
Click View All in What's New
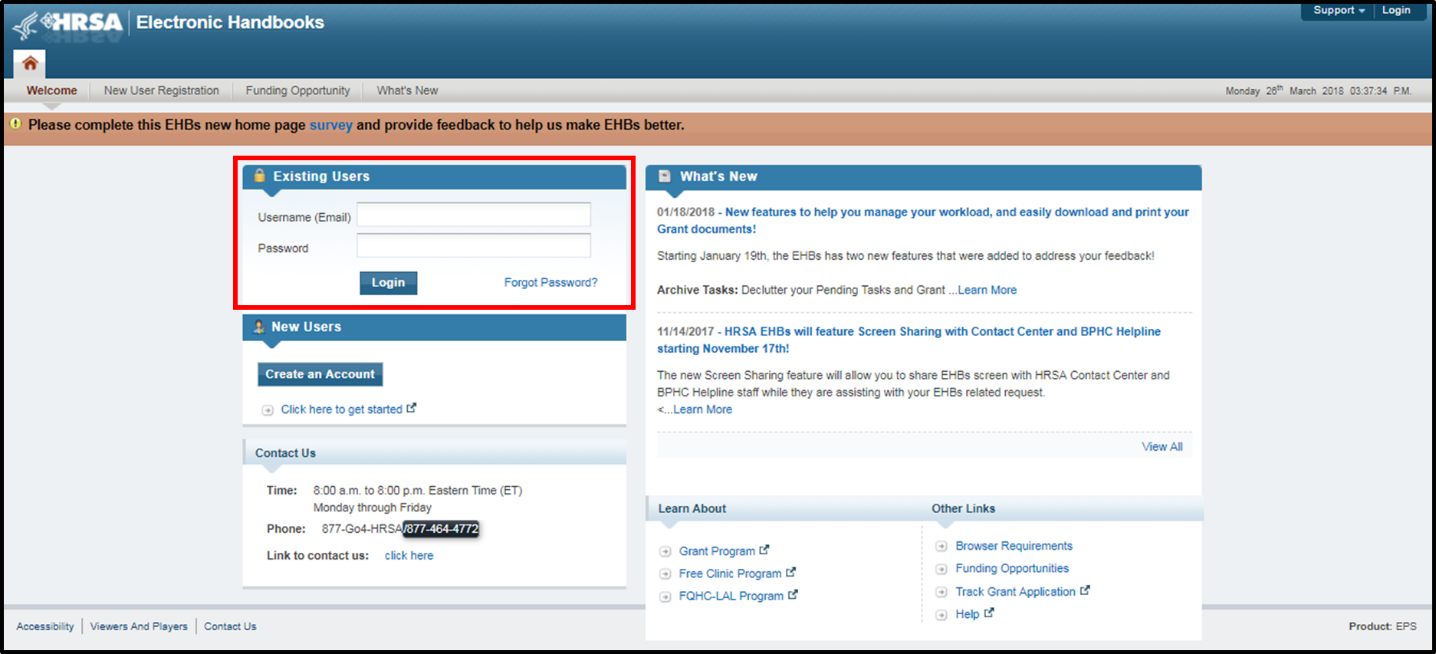coord(1162,447)
